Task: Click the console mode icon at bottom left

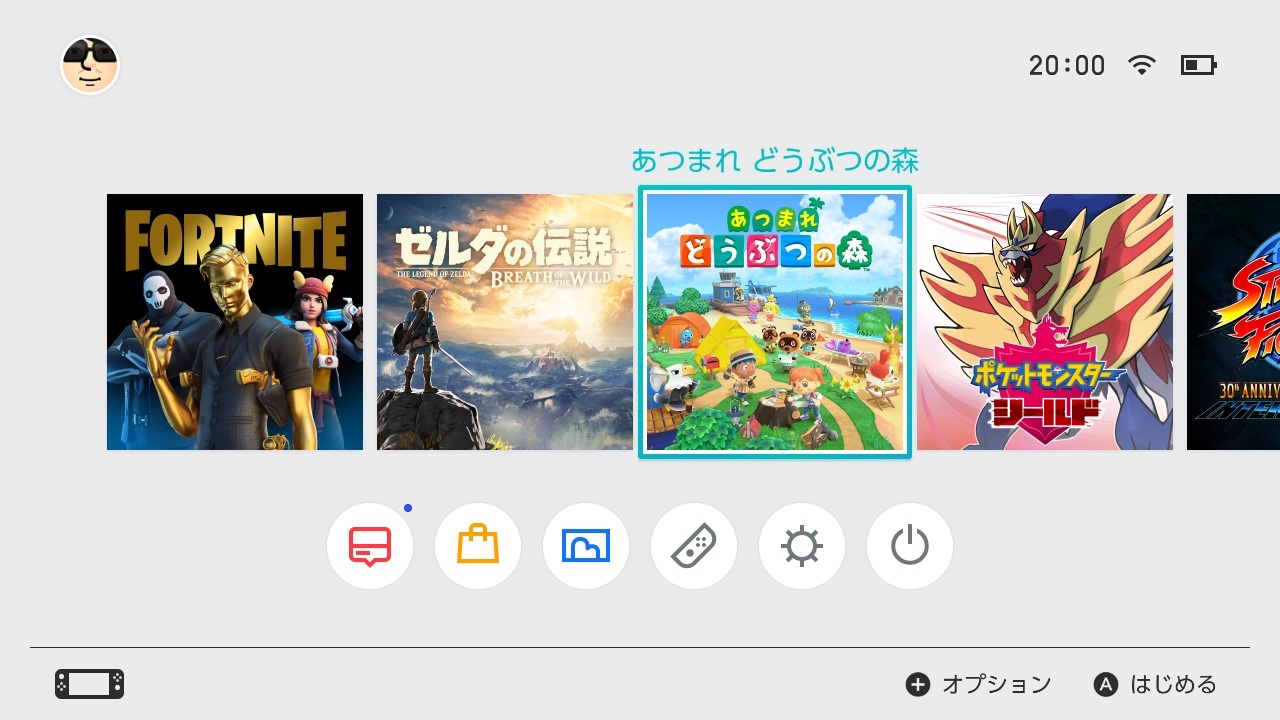Action: (x=89, y=684)
